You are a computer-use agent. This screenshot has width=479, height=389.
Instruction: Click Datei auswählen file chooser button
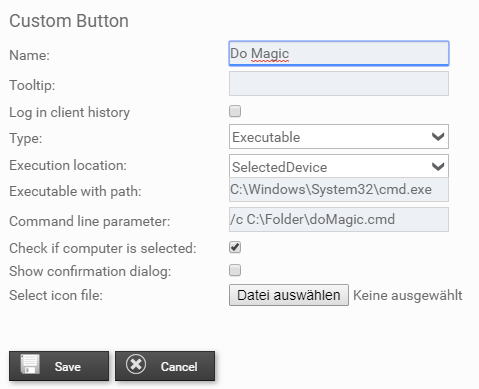coord(289,295)
